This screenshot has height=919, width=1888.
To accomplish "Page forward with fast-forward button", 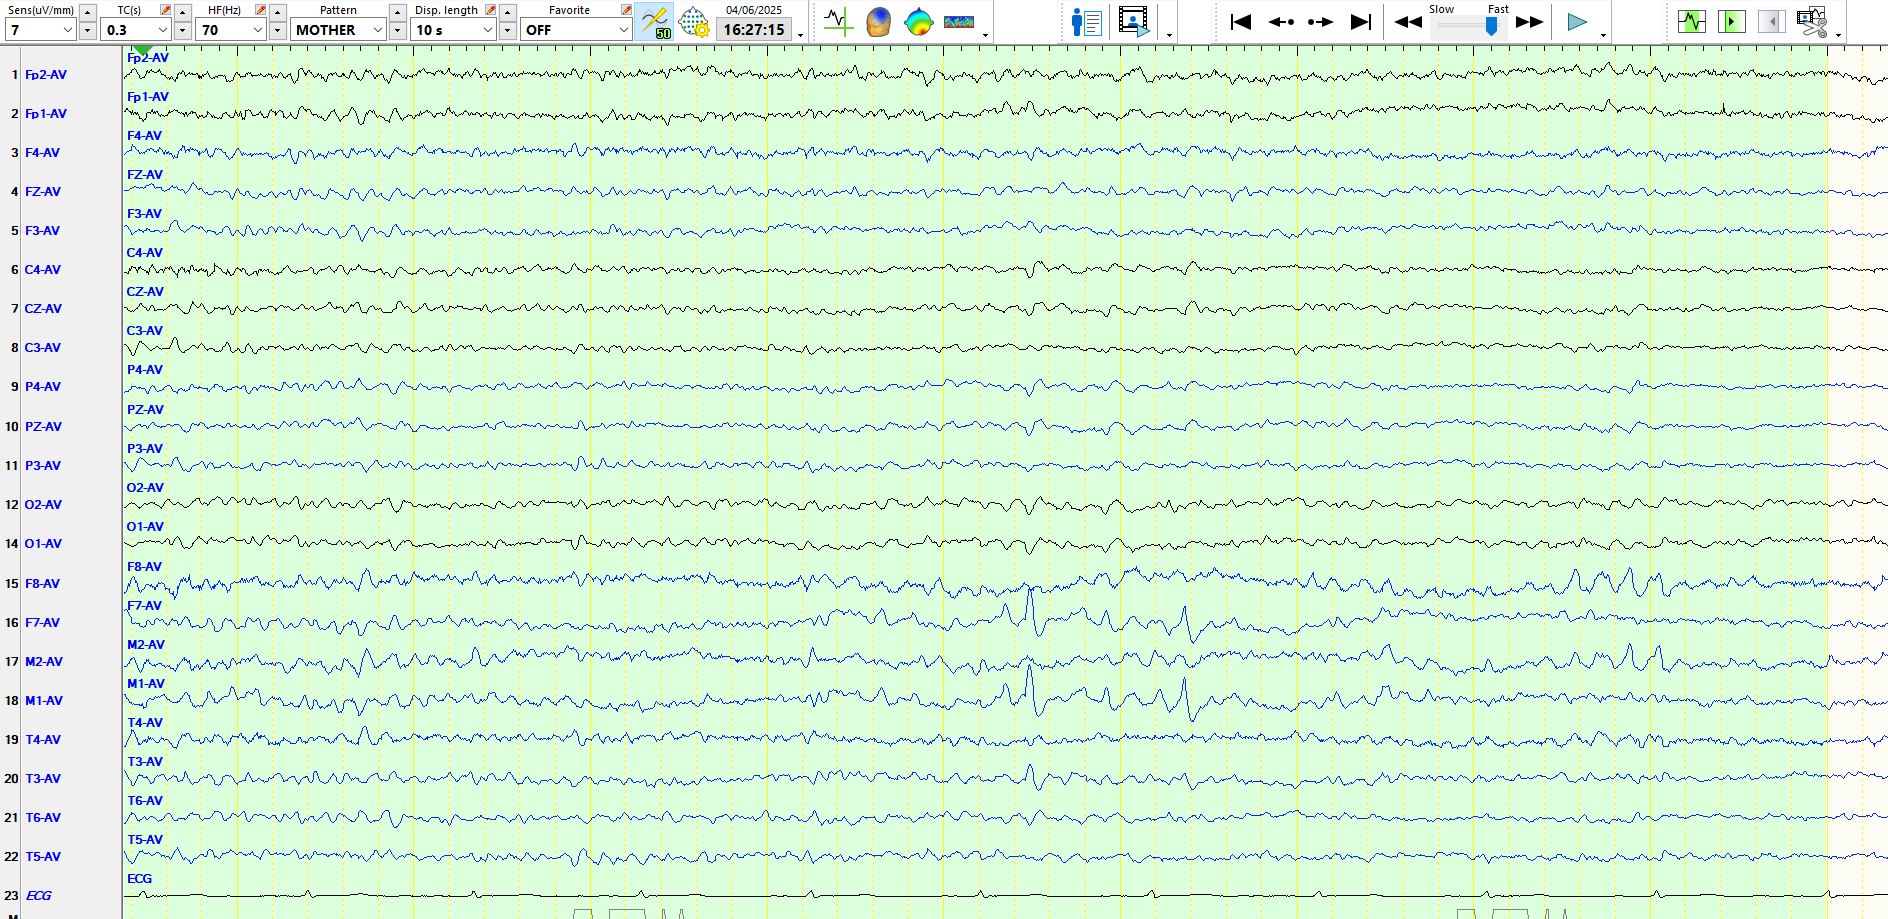I will coord(1529,21).
